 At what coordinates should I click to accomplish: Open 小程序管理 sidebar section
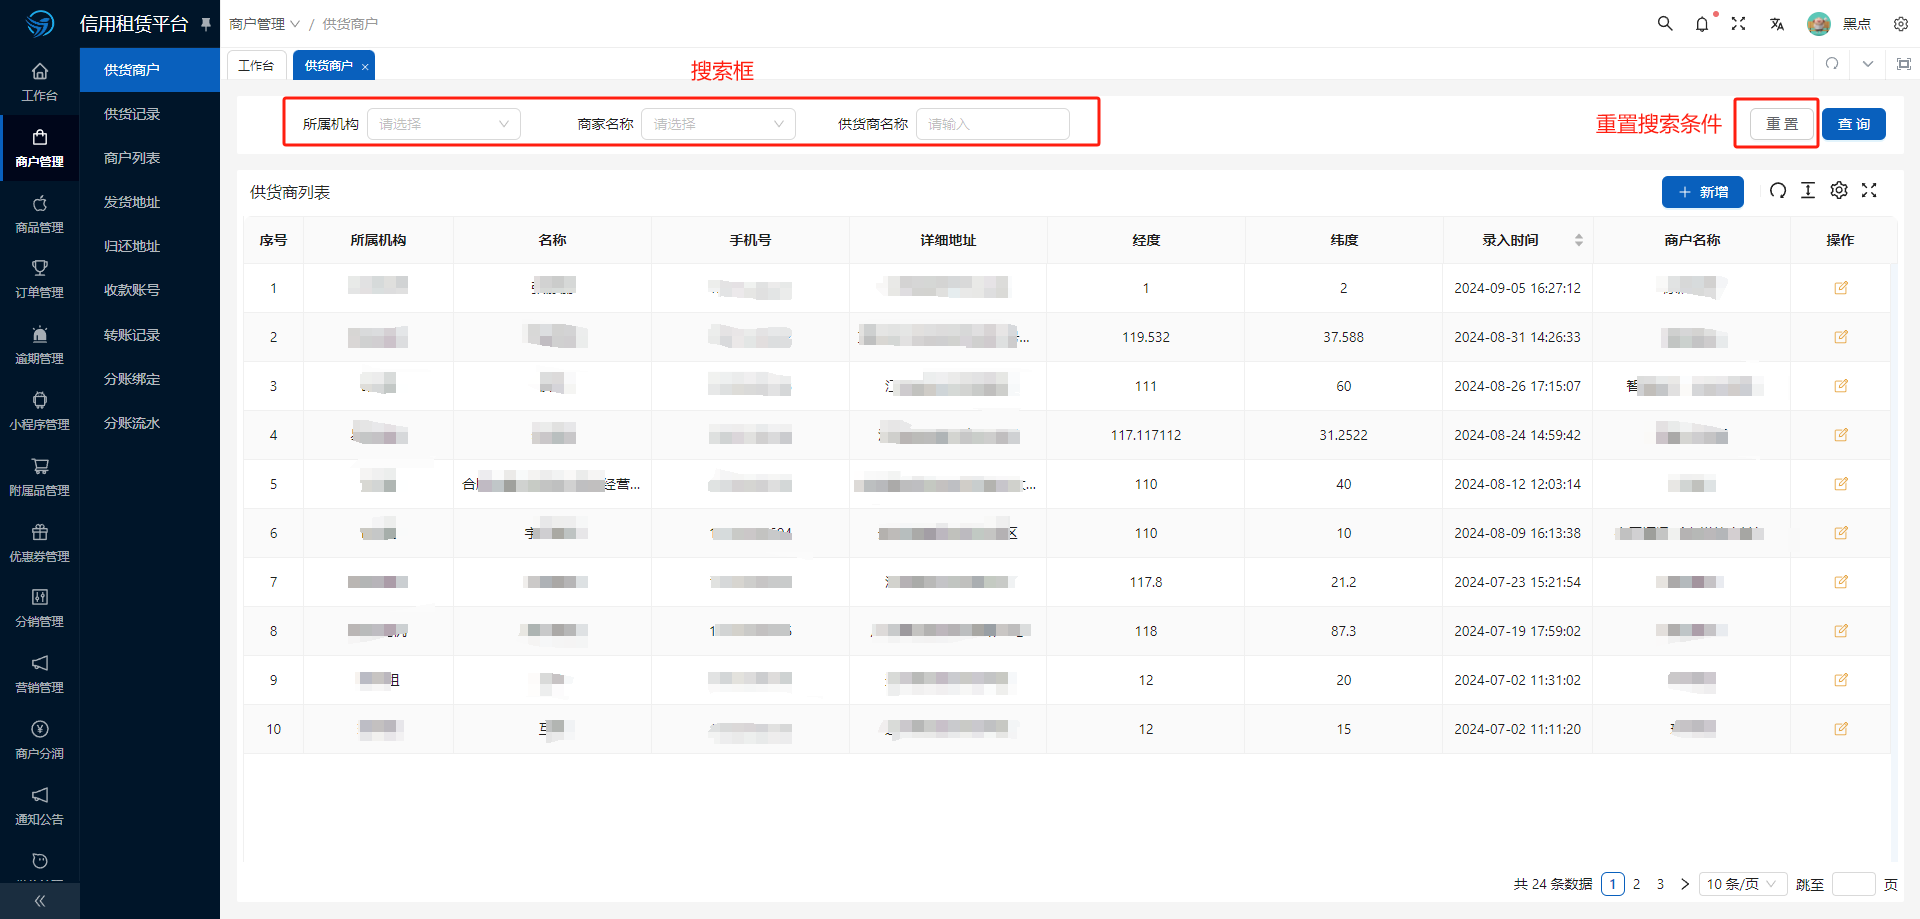tap(40, 411)
